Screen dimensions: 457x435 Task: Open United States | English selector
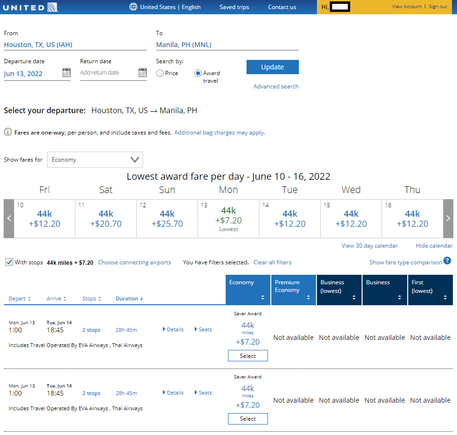[x=170, y=7]
